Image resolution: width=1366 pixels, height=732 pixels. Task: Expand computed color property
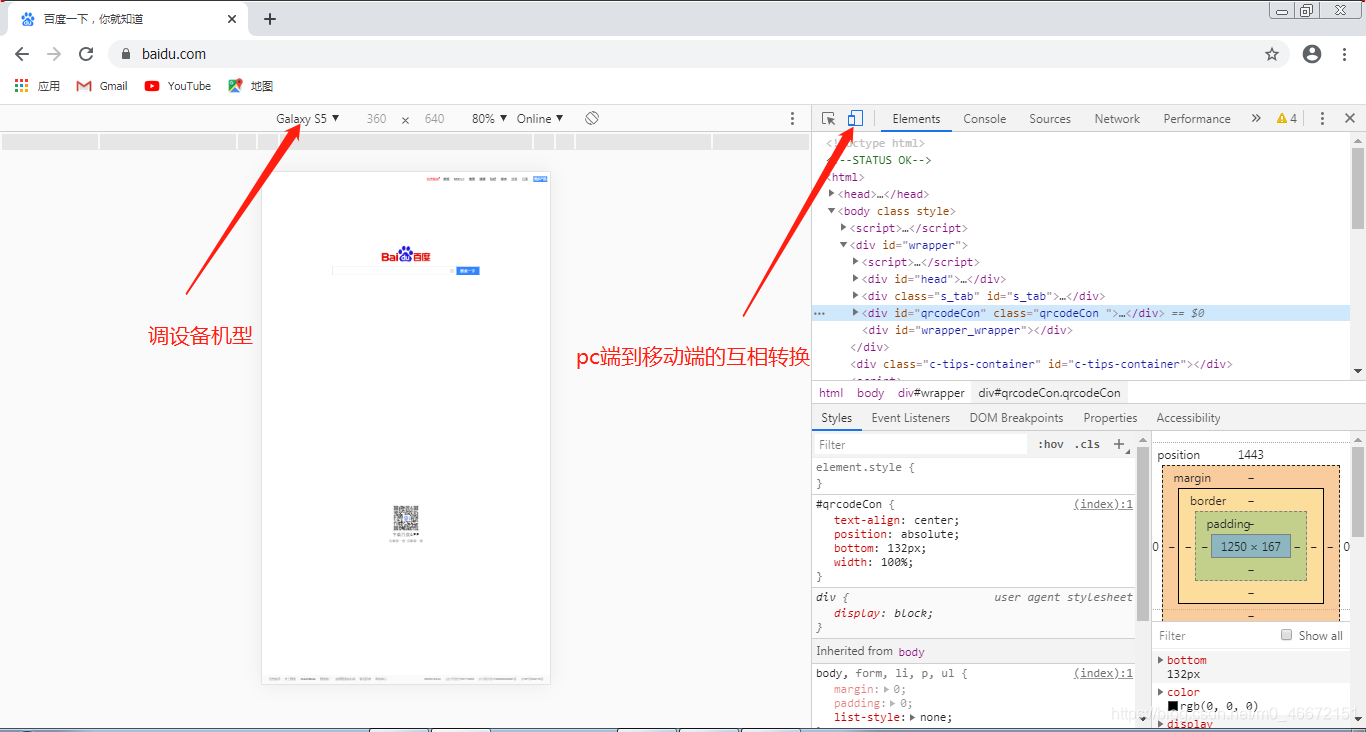[x=1161, y=692]
